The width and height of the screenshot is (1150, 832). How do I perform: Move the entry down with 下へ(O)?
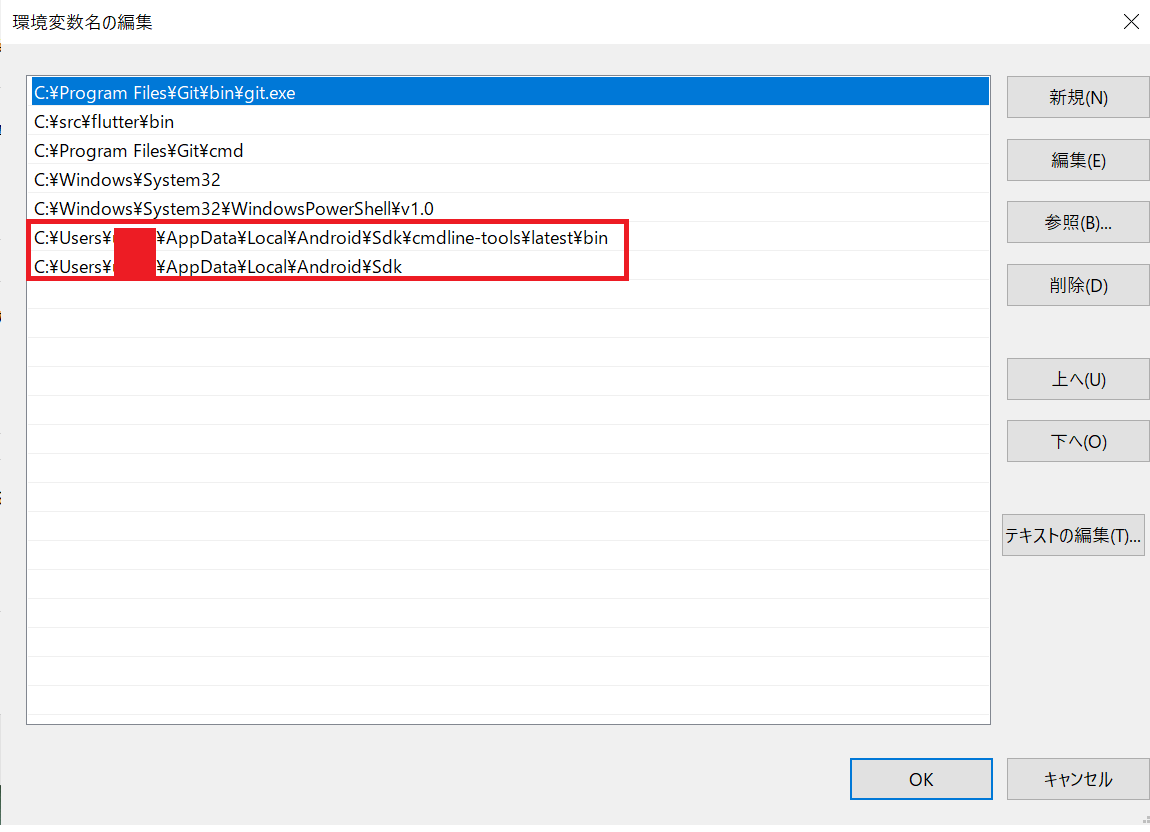click(x=1077, y=441)
